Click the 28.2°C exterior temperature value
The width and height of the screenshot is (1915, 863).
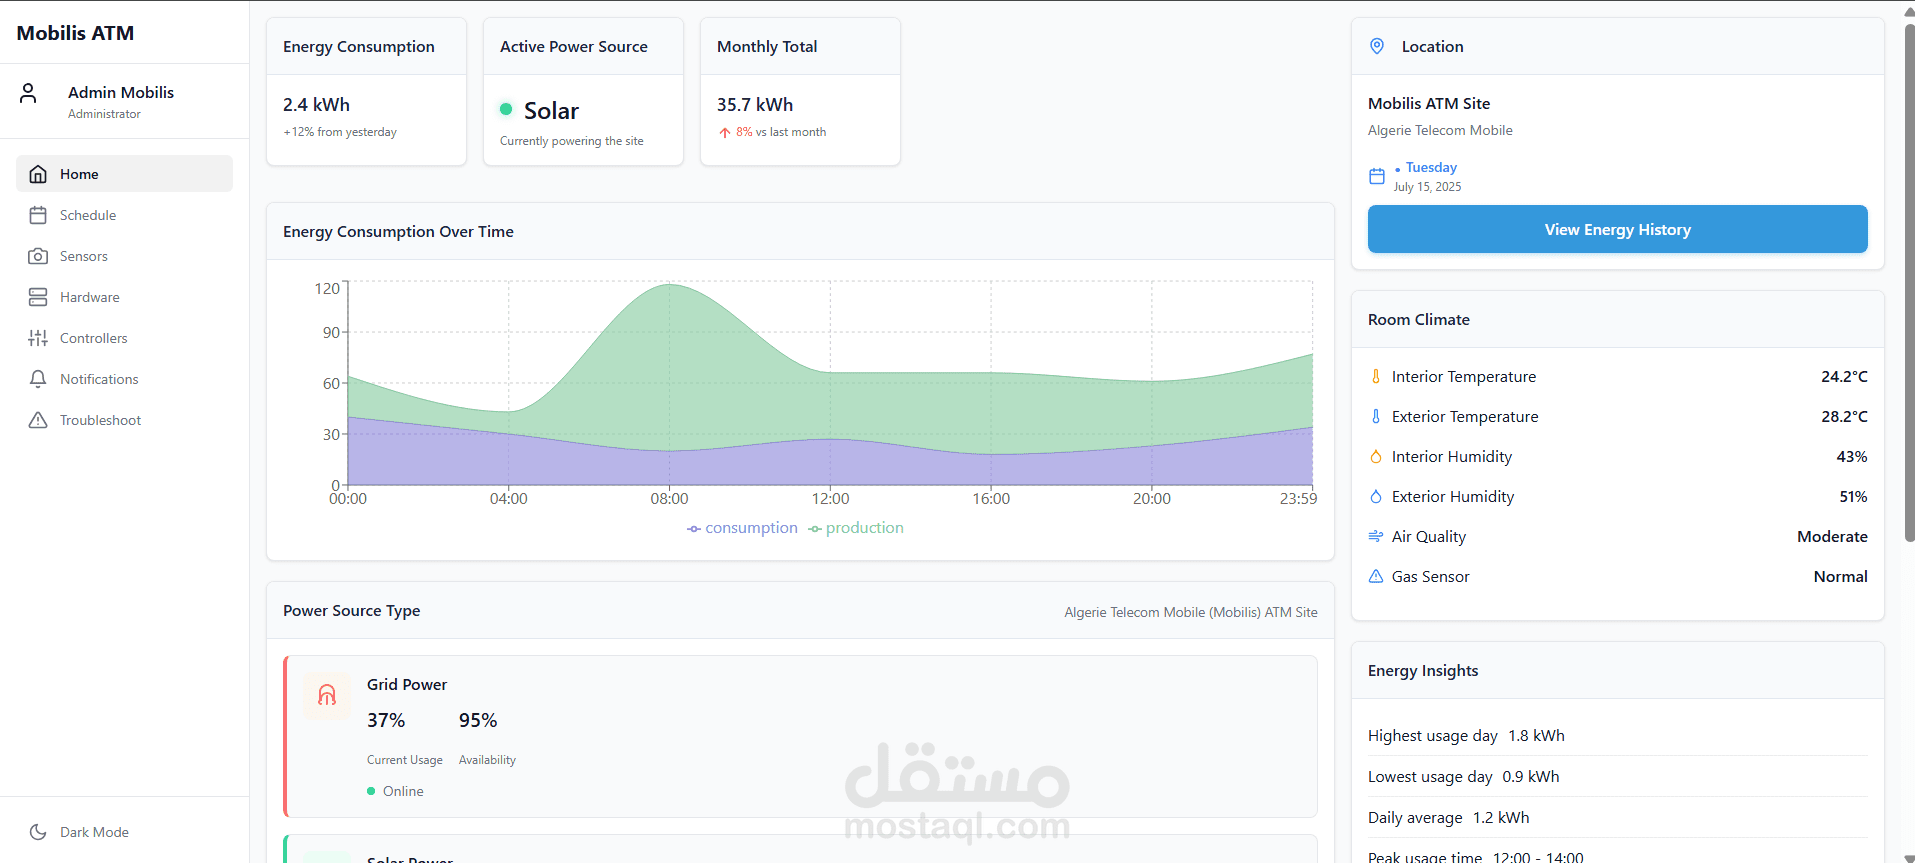pyautogui.click(x=1844, y=416)
